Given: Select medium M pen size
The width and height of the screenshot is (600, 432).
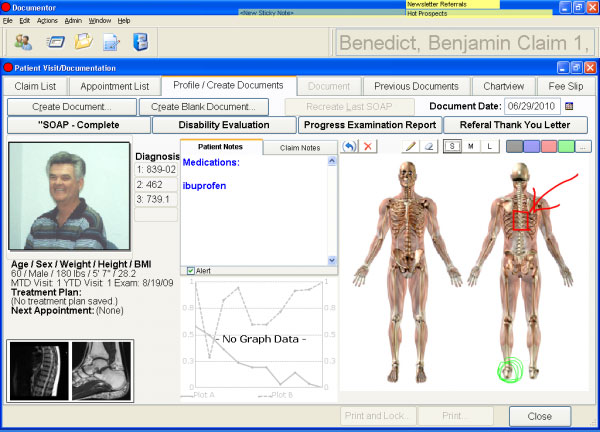Looking at the screenshot, I should coord(471,146).
